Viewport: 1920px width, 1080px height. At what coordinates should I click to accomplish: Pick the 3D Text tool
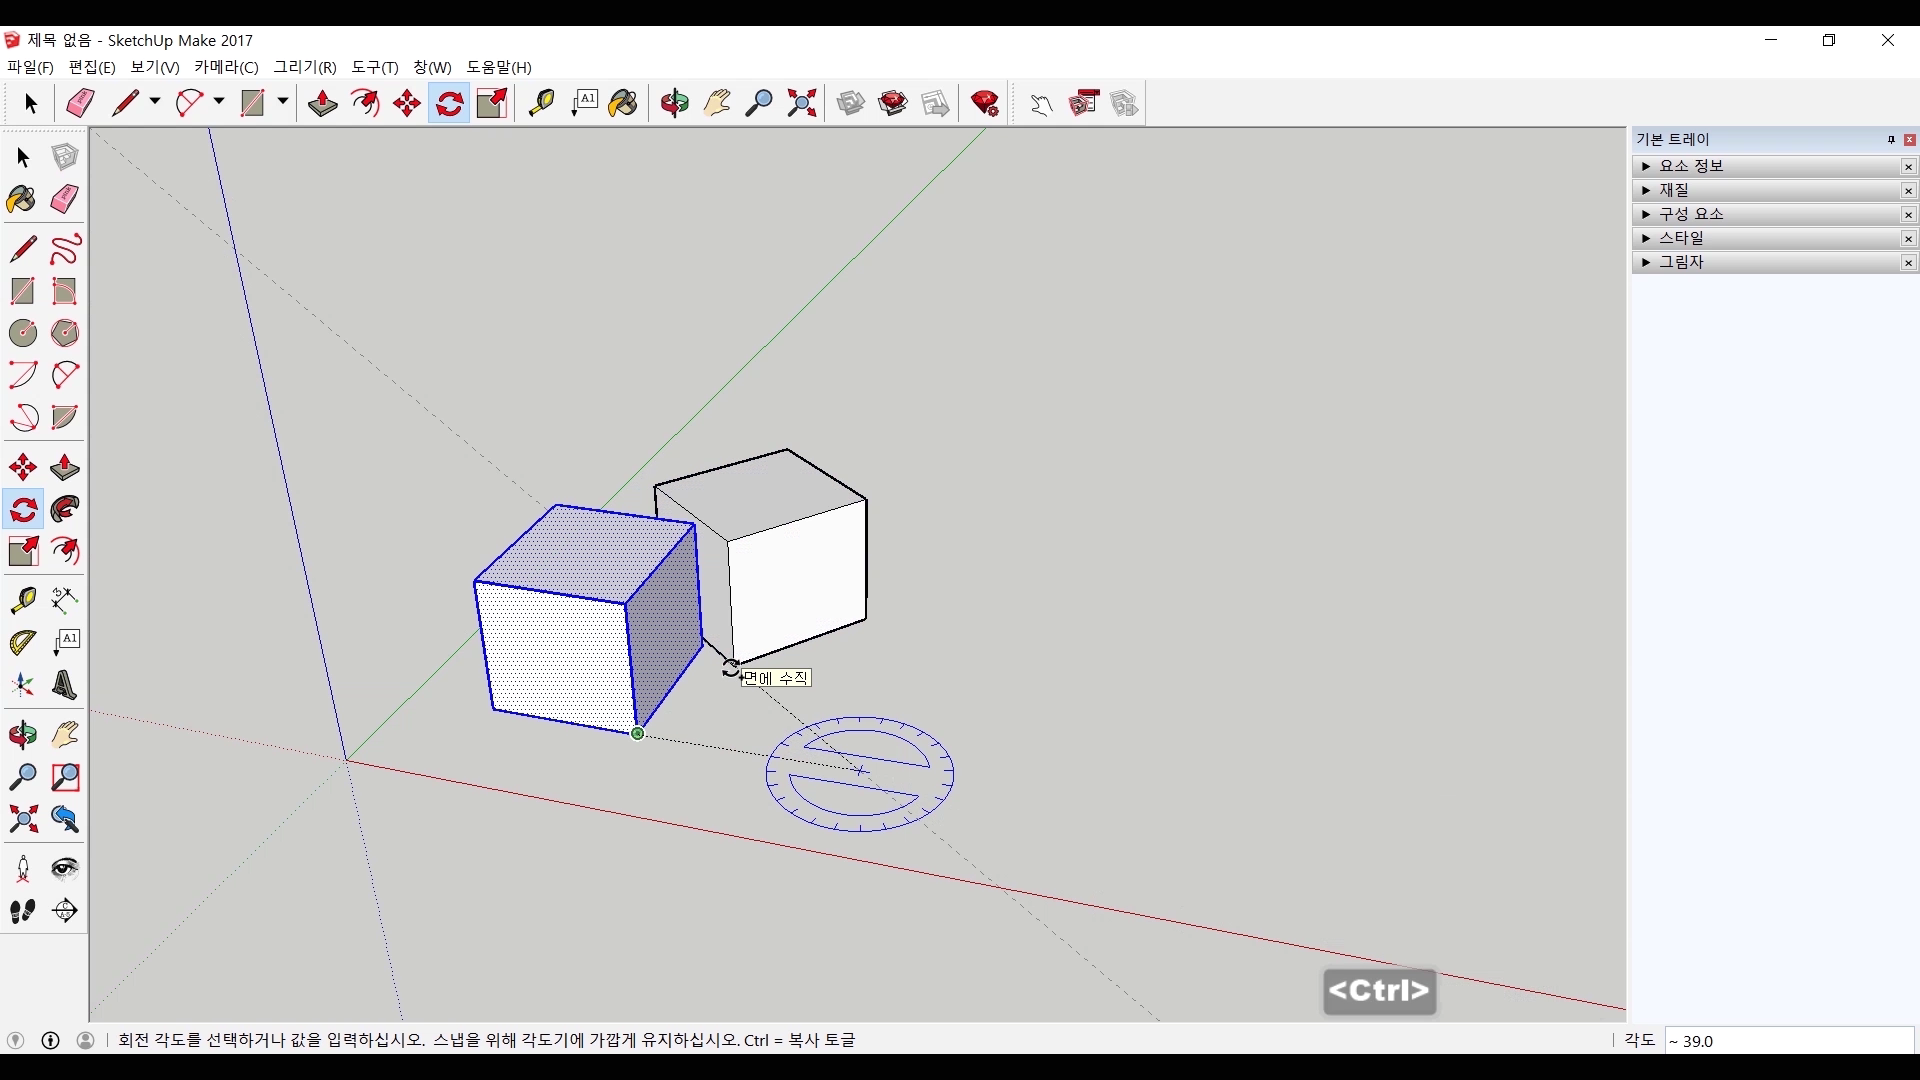tap(65, 686)
